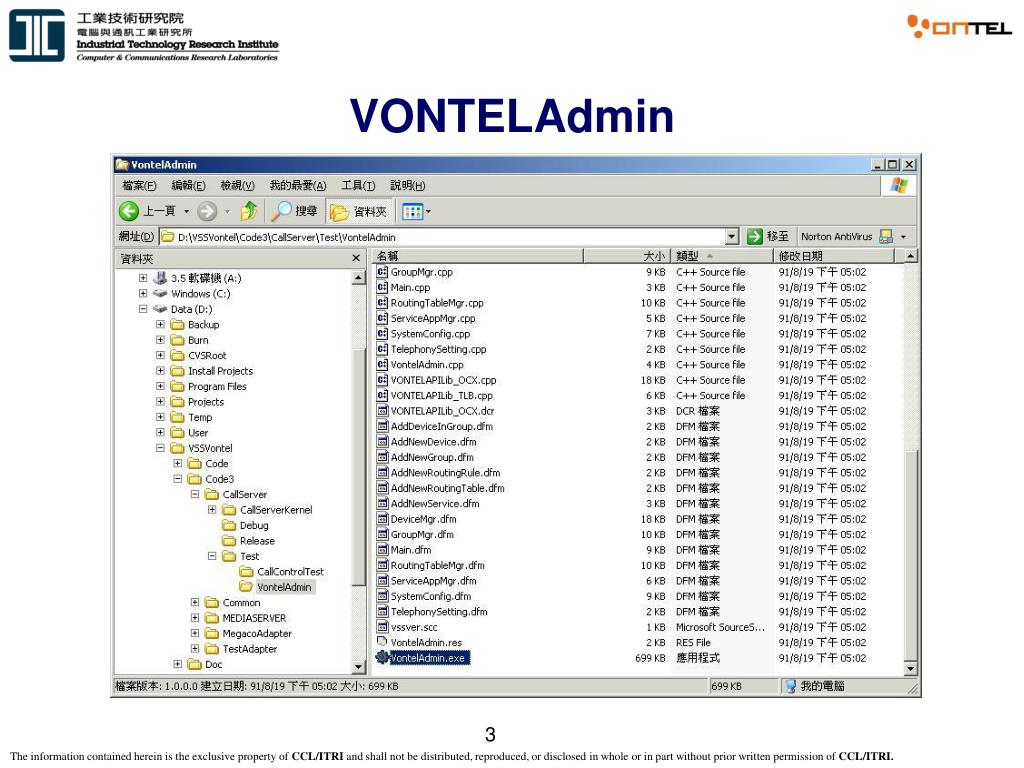Image resolution: width=1024 pixels, height=768 pixels.
Task: Expand the 3.5 floppy drive A: node
Action: [x=143, y=278]
